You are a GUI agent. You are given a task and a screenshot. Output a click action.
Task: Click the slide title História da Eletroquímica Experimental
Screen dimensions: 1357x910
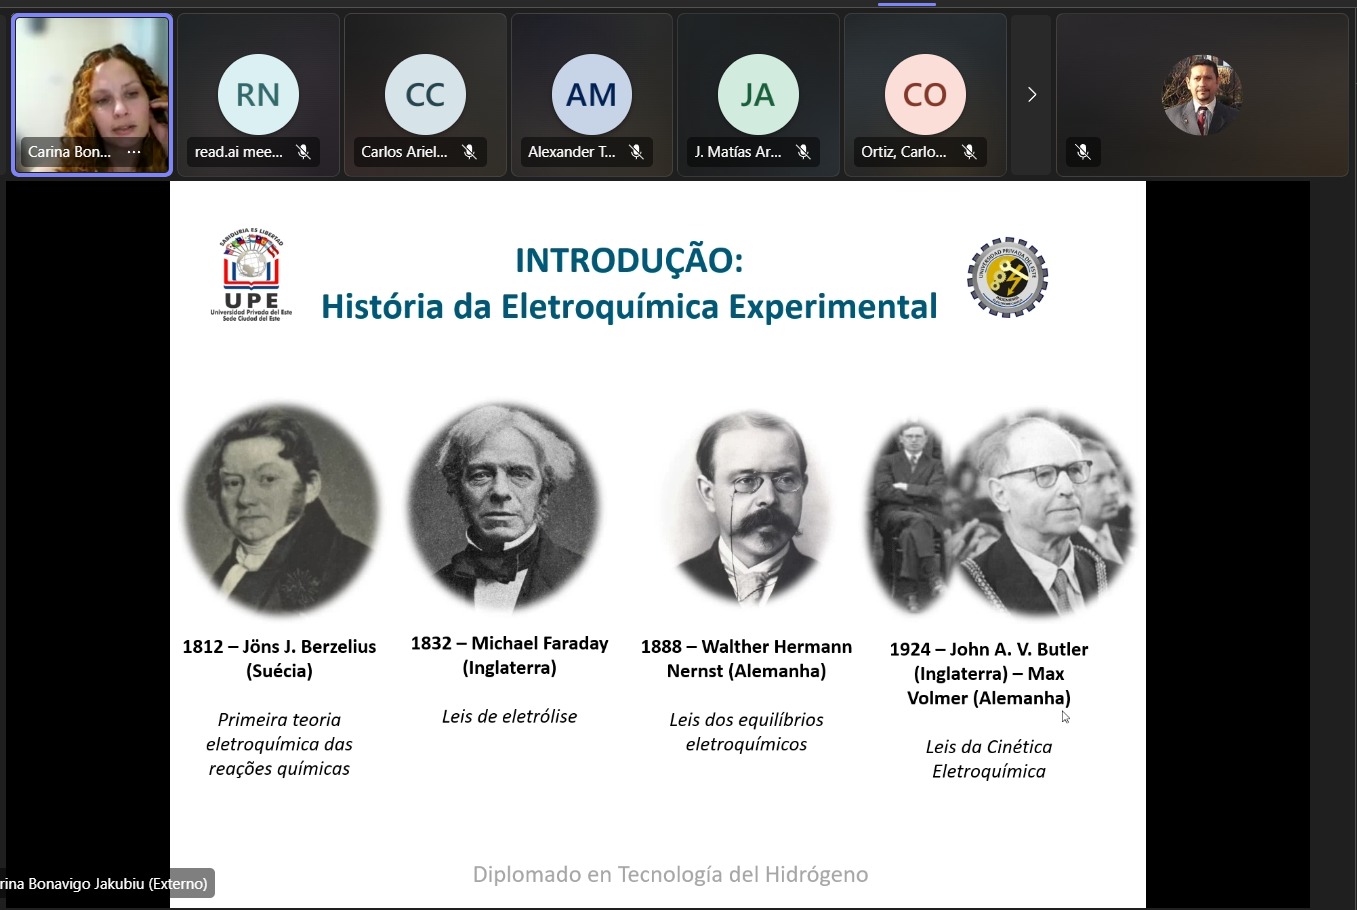pos(629,306)
